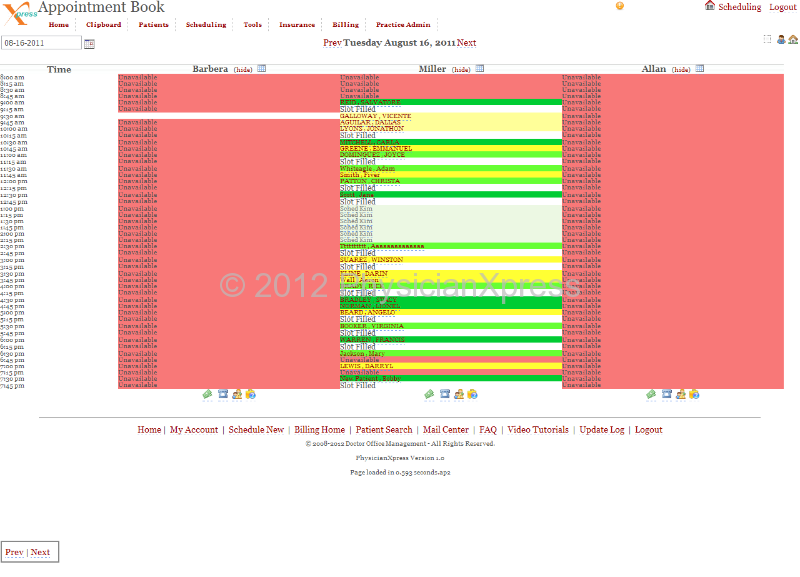Click the green money icon under Allan
800x577 pixels.
click(x=651, y=395)
